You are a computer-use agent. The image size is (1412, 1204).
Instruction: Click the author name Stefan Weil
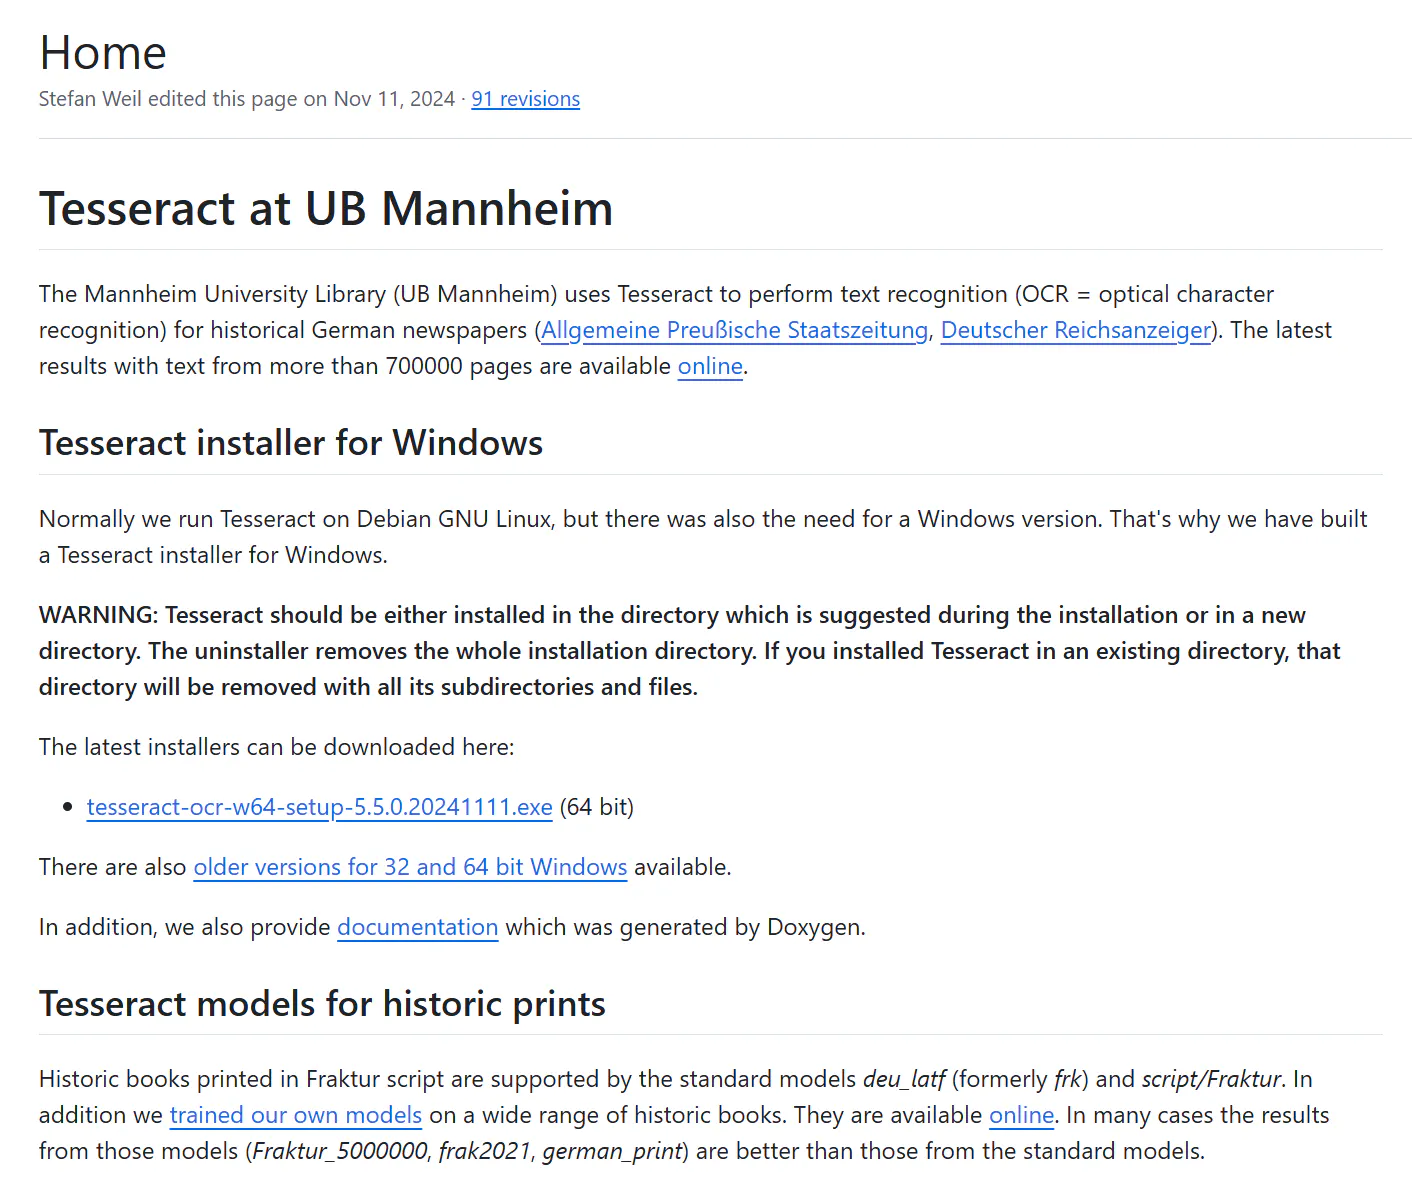[x=90, y=99]
